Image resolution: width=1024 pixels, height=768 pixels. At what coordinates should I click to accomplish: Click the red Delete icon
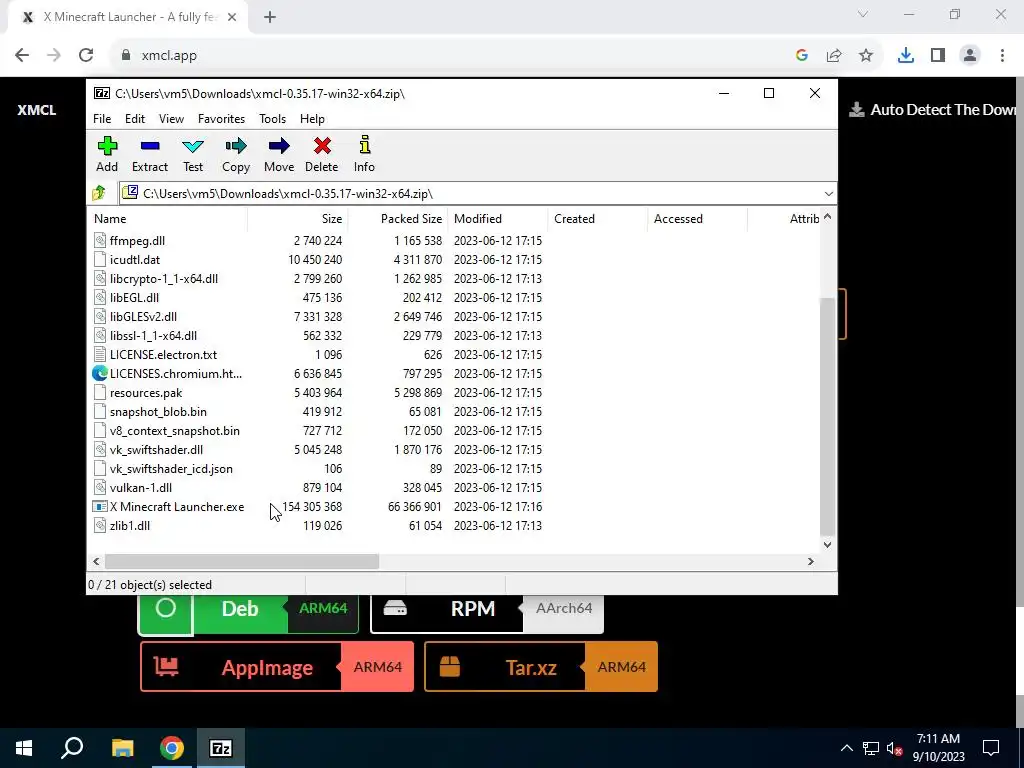click(x=322, y=146)
